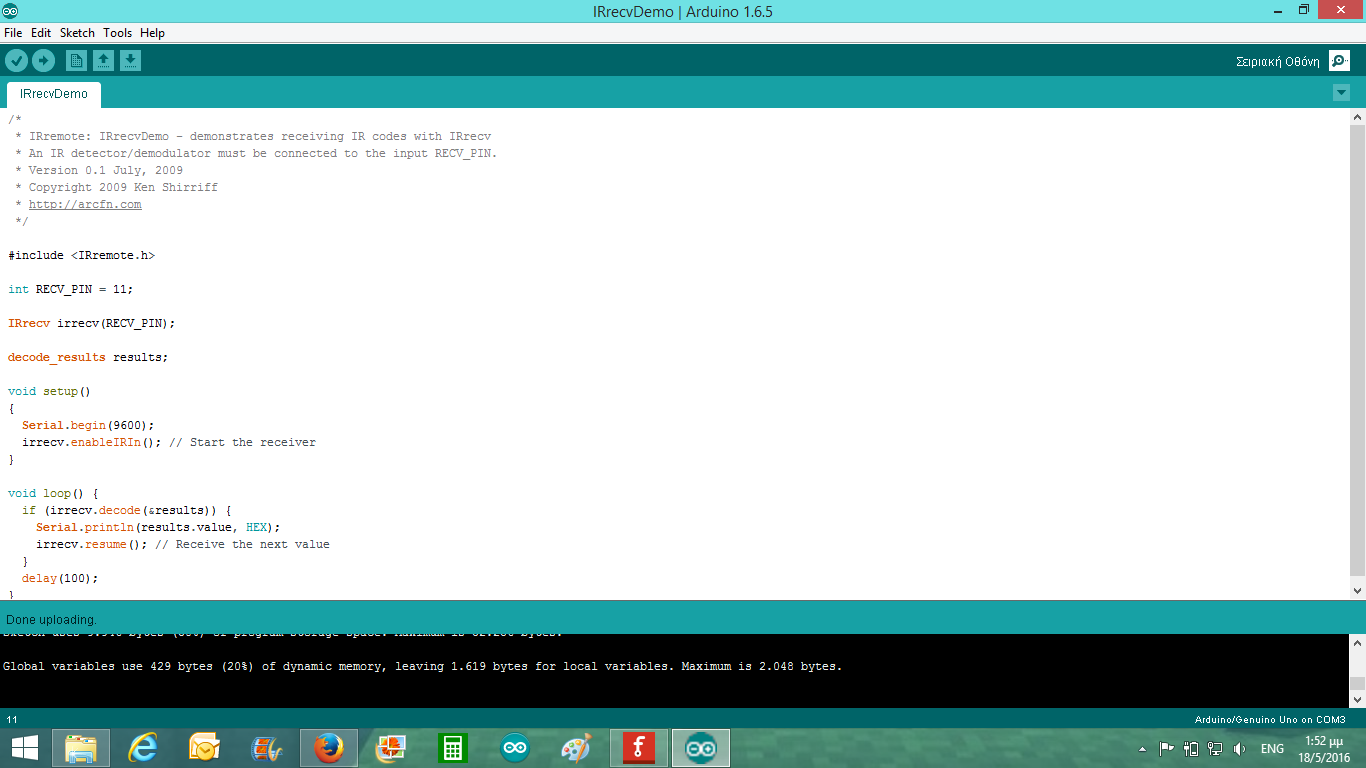Open the Action Center flag icon
Image resolution: width=1366 pixels, height=768 pixels.
1166,748
